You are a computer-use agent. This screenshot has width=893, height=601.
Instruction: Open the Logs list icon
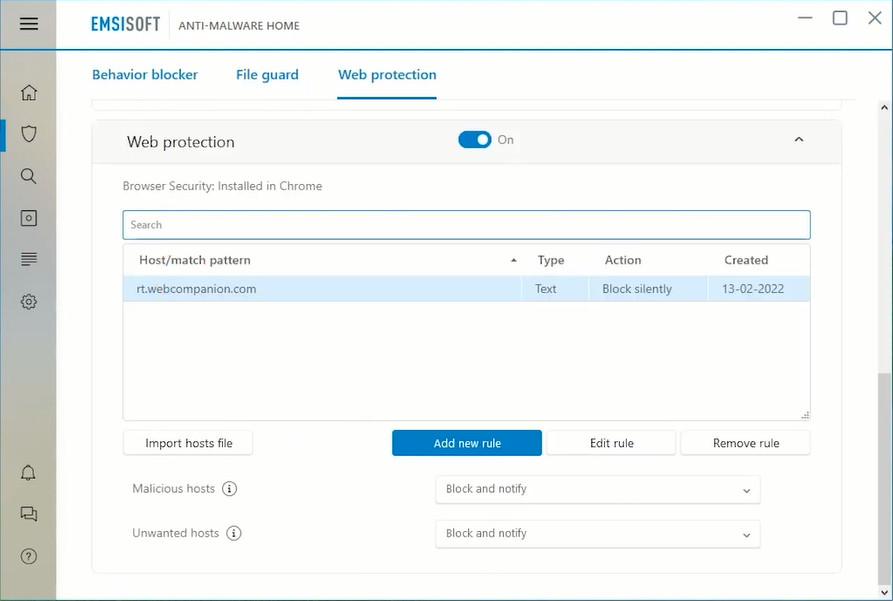pos(28,259)
